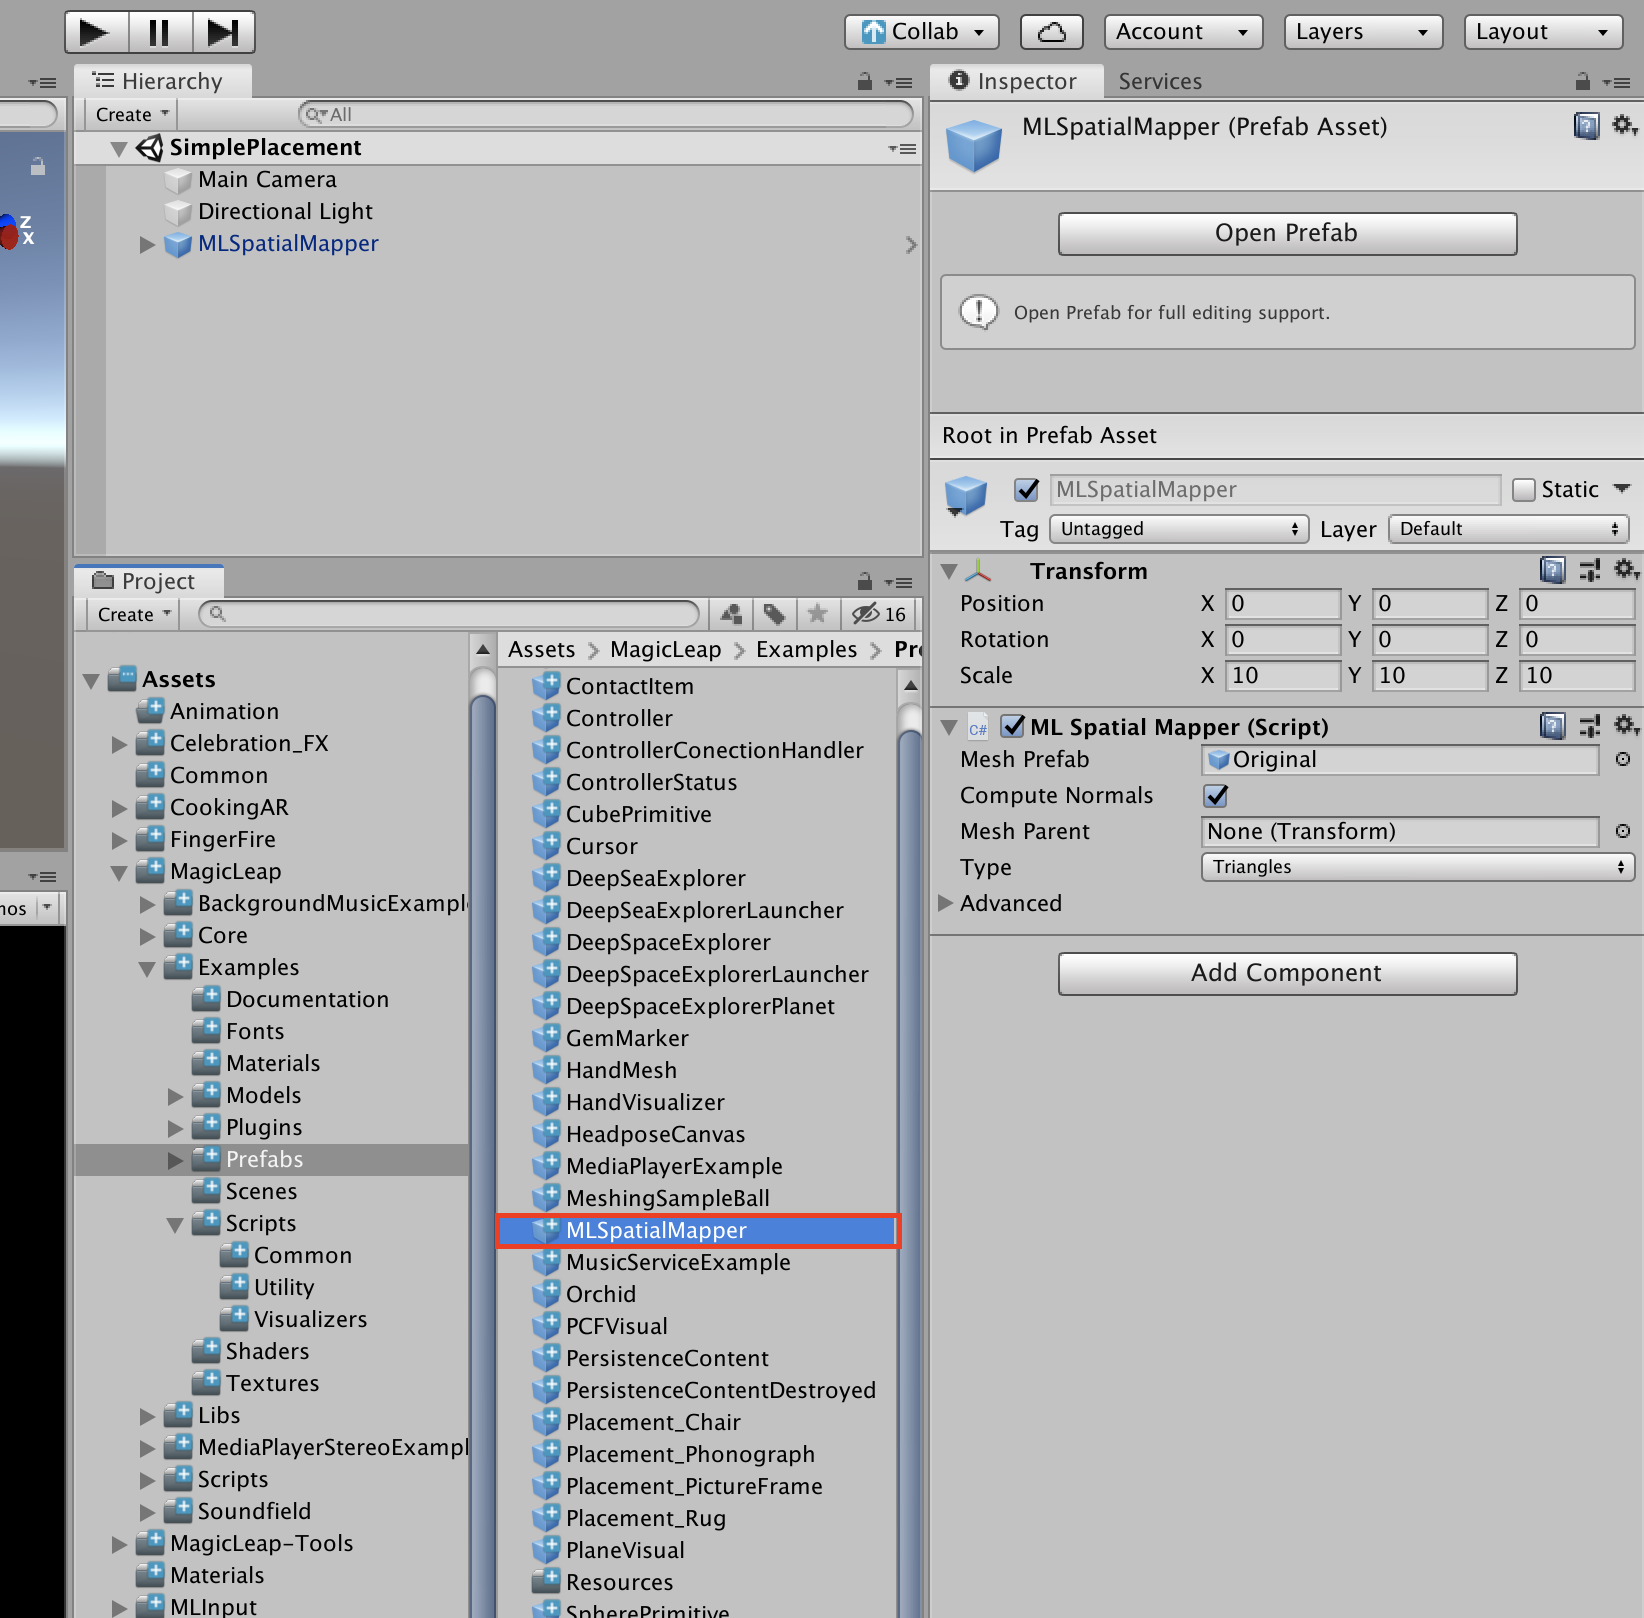Open Create menu in Hierarchy panel
Viewport: 1644px width, 1618px height.
131,114
